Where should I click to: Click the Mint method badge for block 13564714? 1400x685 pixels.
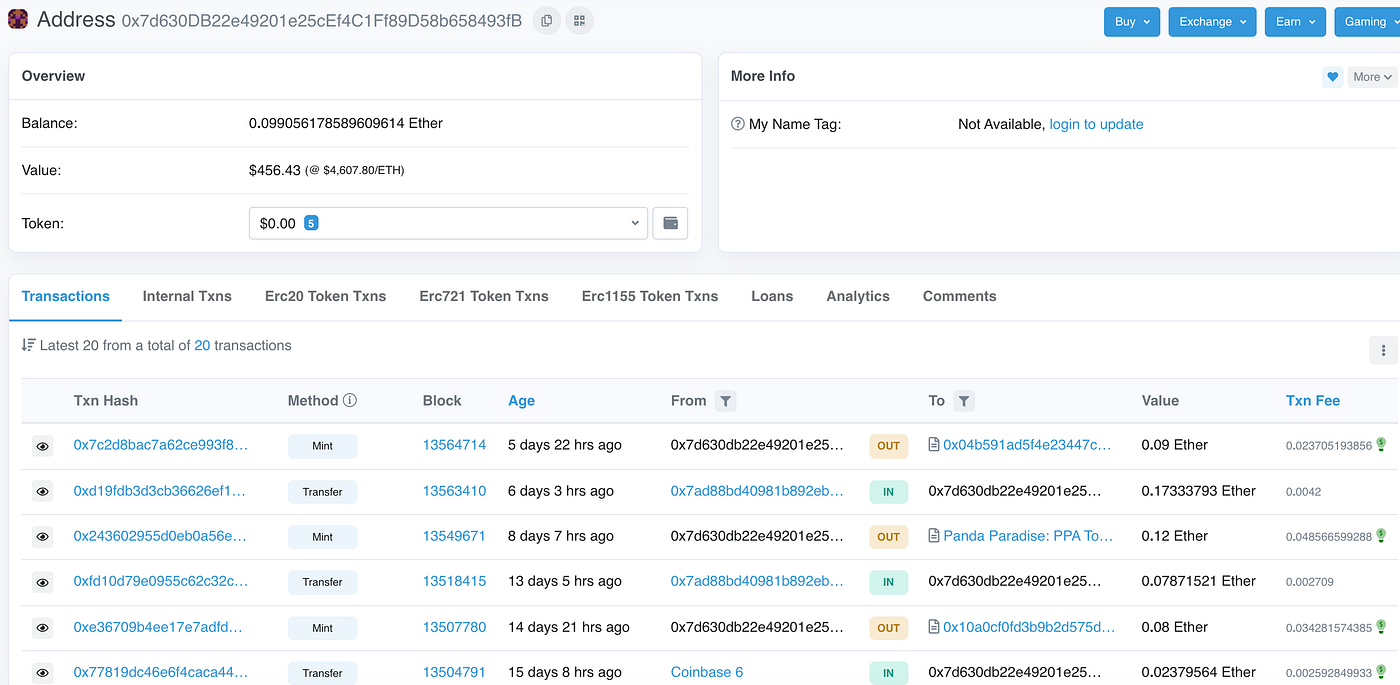[x=322, y=446]
